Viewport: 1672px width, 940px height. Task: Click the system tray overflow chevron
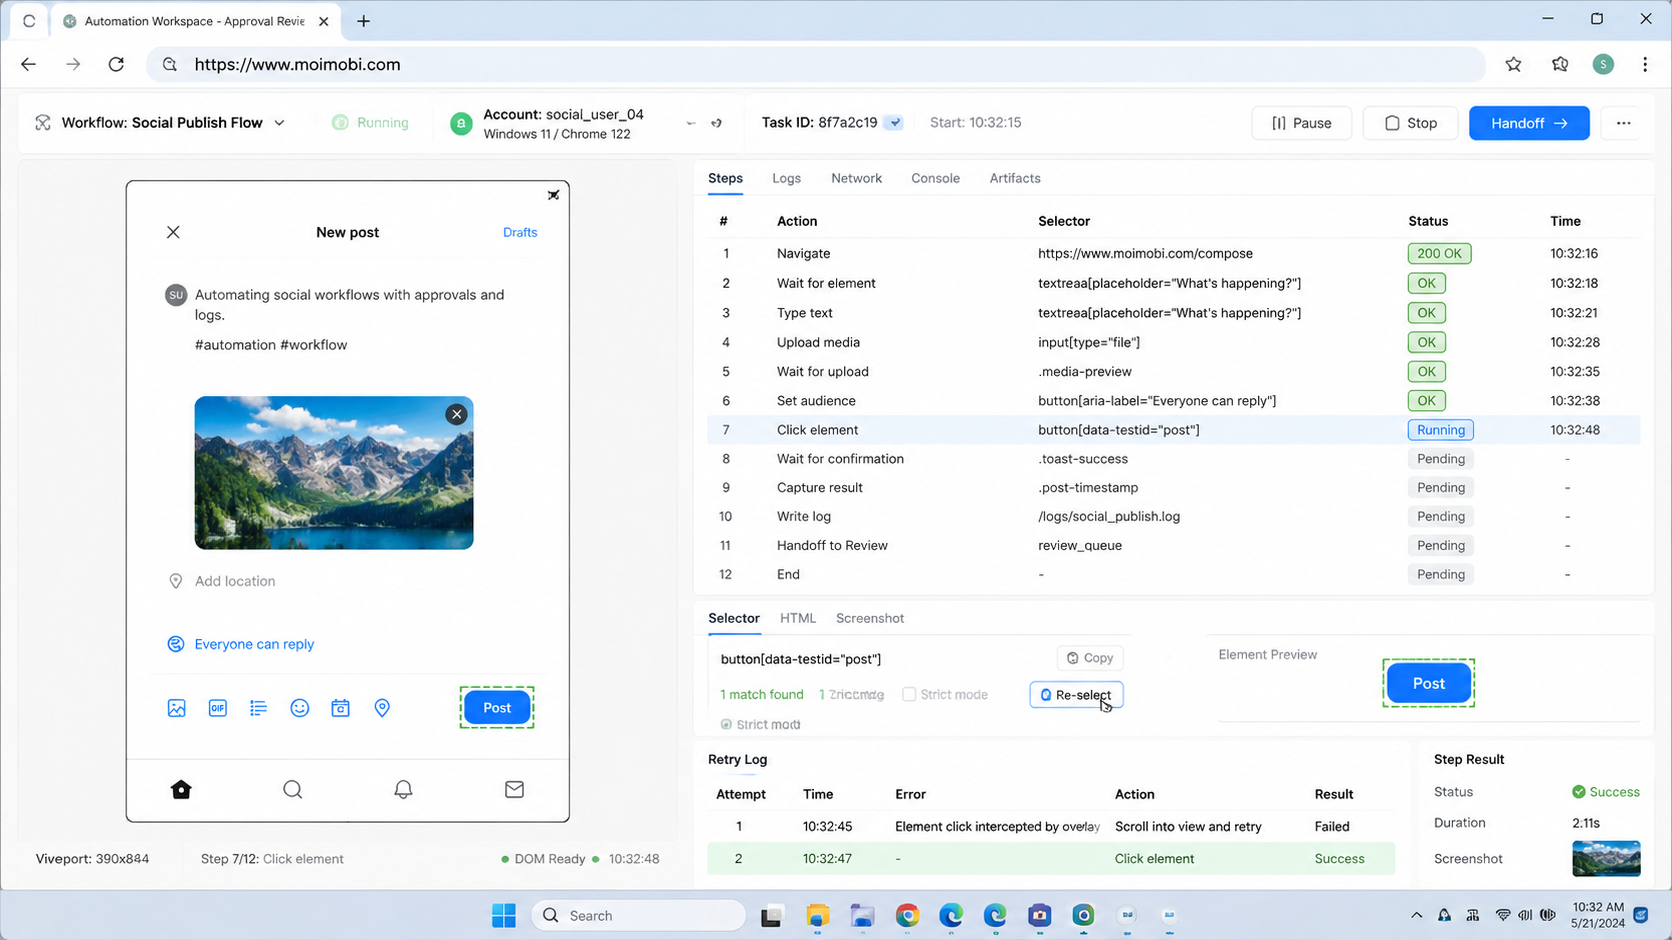(1416, 915)
